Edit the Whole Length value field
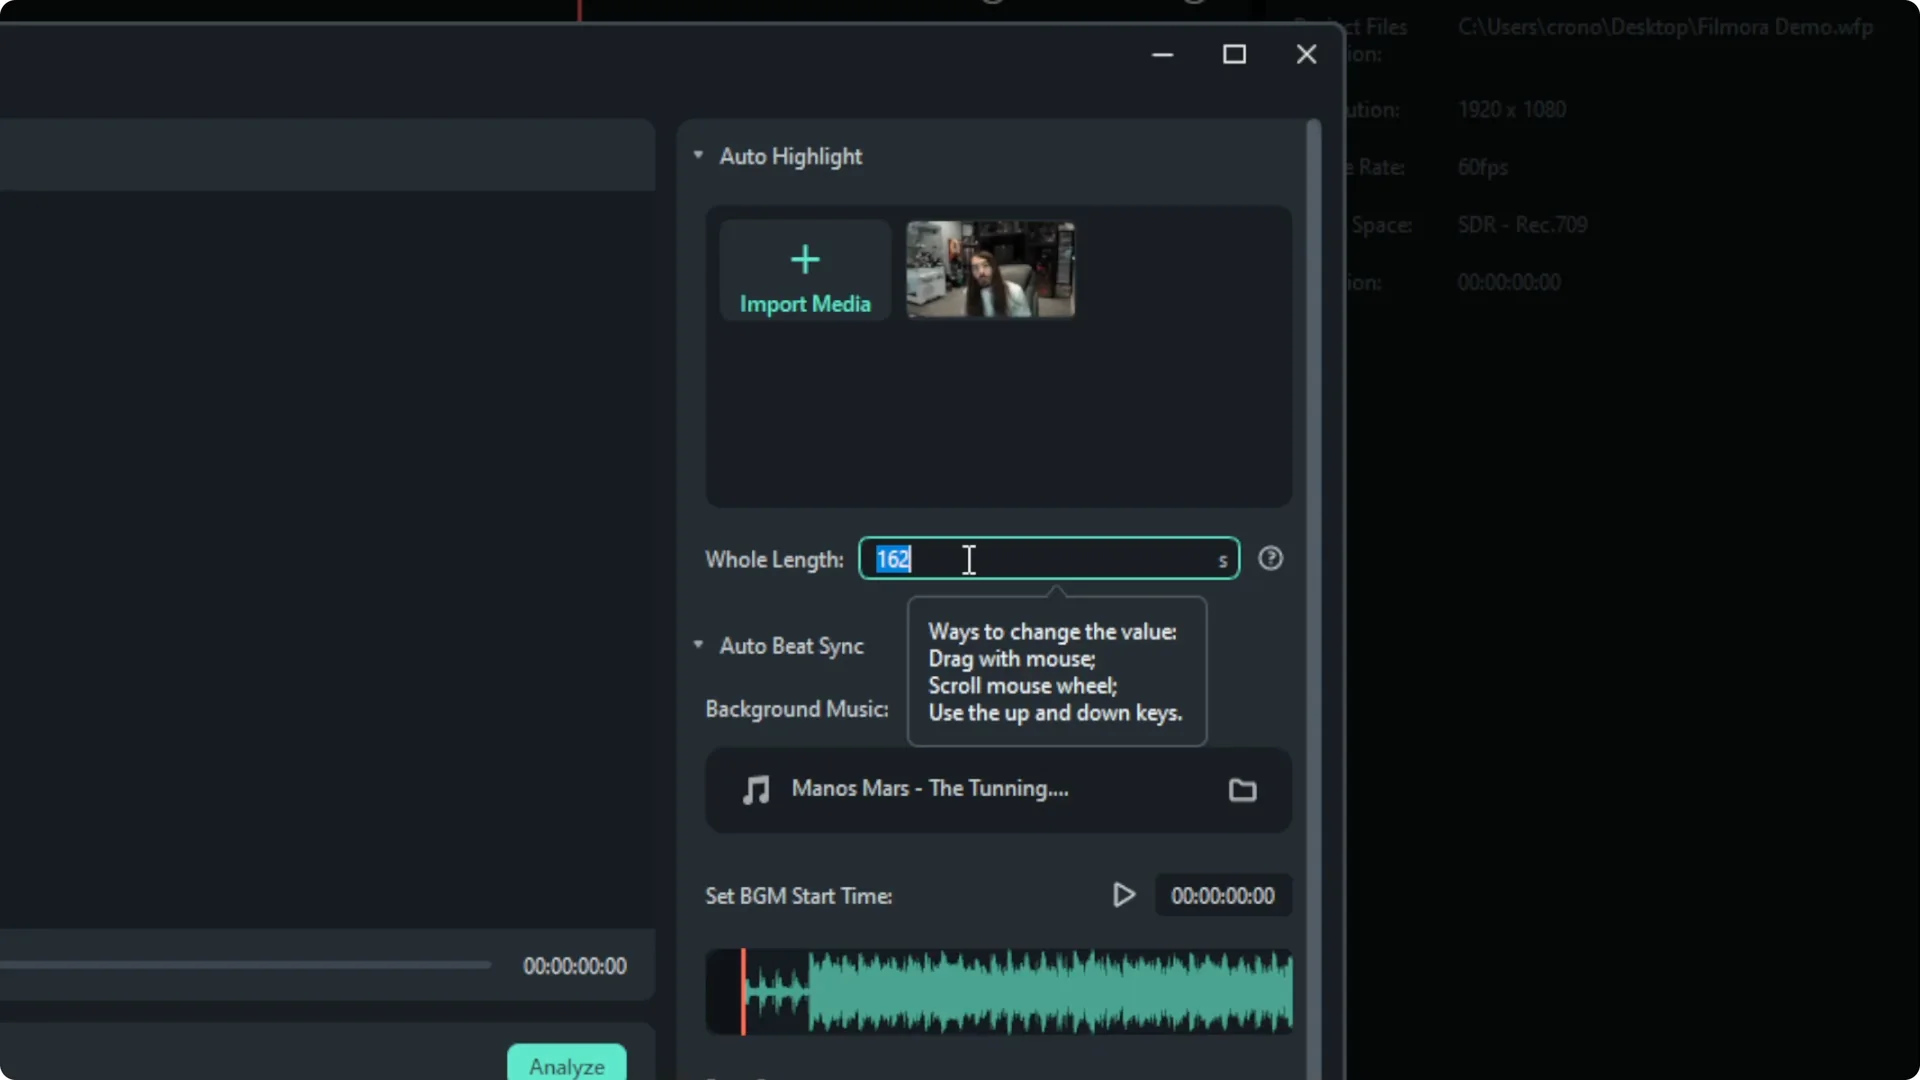 (1047, 558)
